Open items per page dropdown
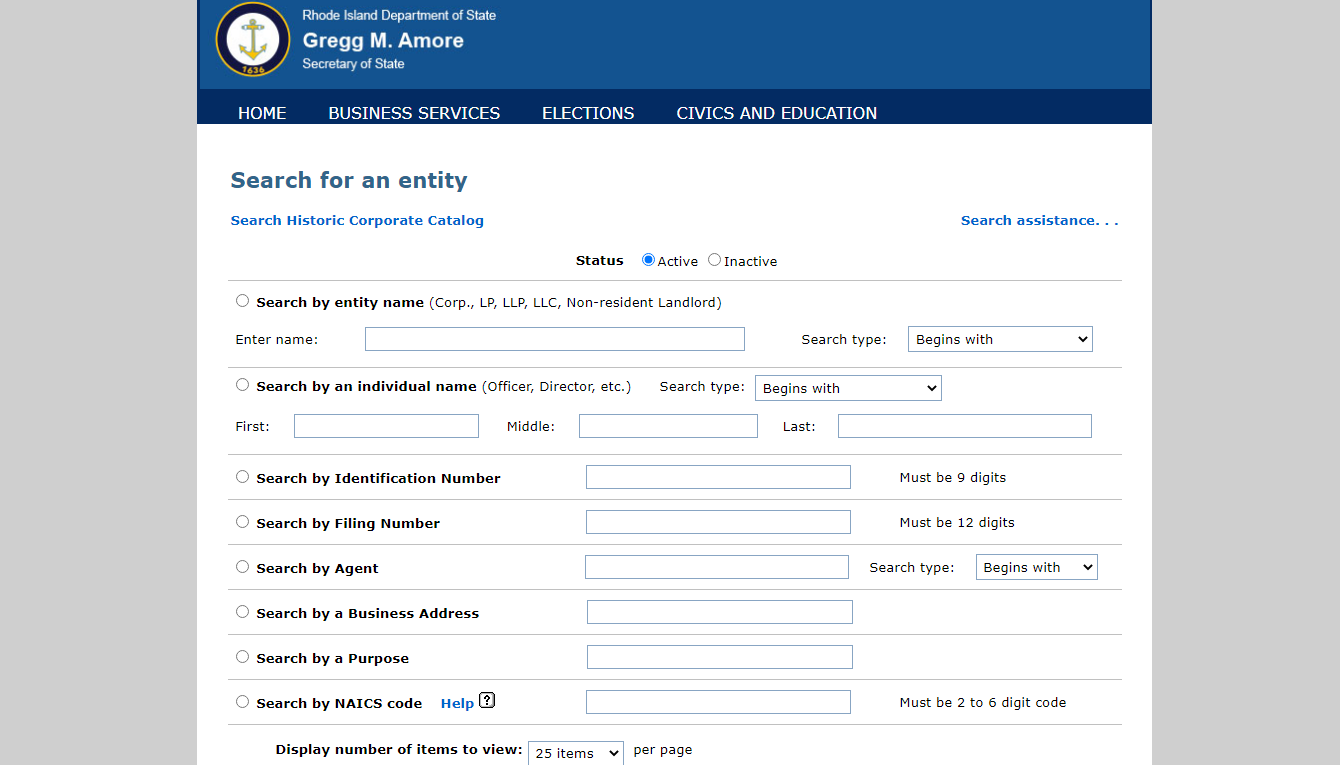The image size is (1340, 765). click(x=576, y=753)
